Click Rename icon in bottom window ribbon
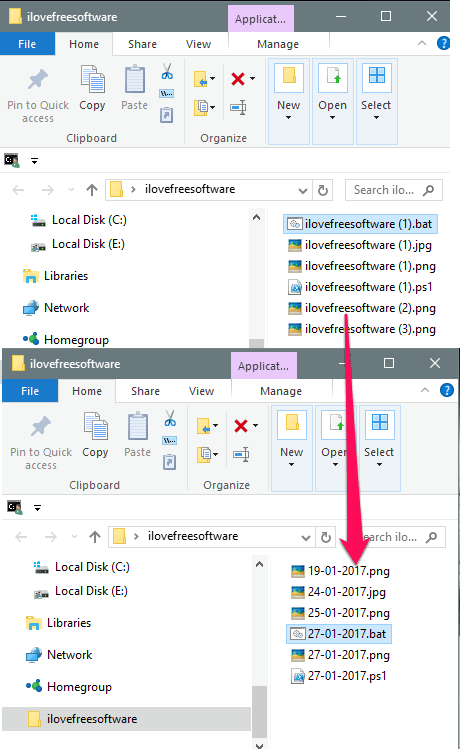 [241, 454]
